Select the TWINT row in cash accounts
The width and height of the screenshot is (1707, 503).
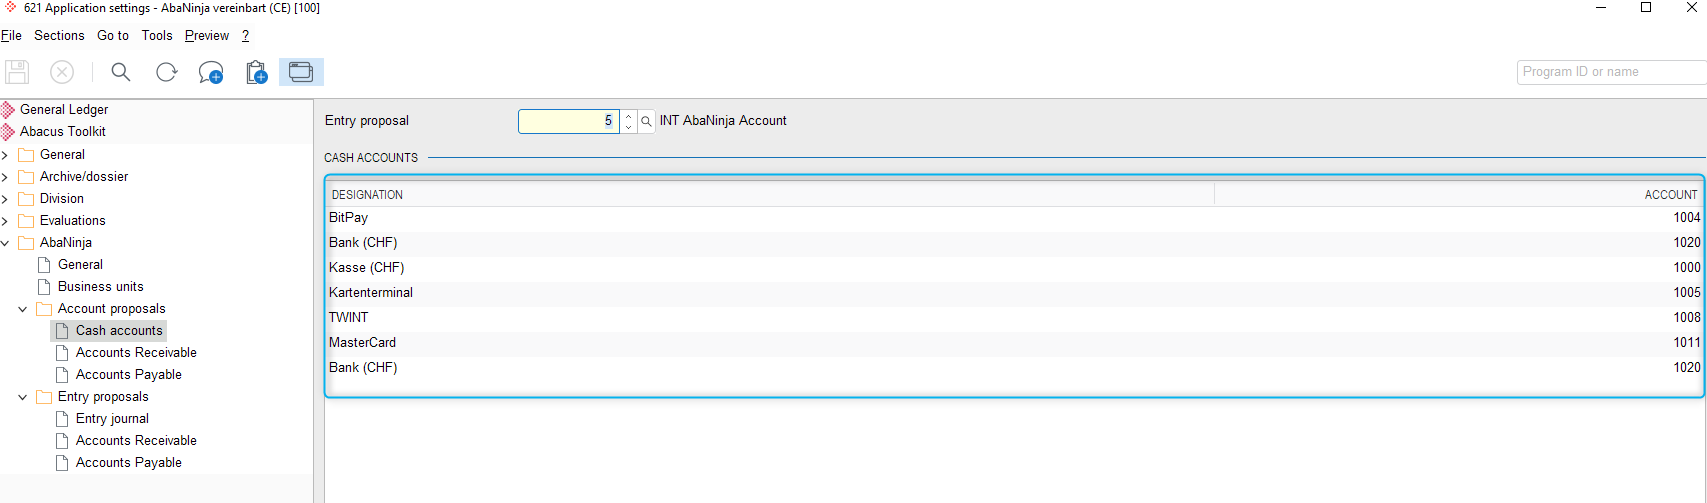pos(1014,317)
